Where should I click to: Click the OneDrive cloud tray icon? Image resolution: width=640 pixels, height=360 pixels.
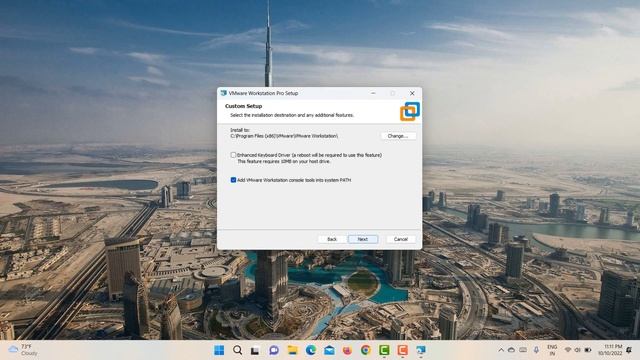[x=511, y=350]
